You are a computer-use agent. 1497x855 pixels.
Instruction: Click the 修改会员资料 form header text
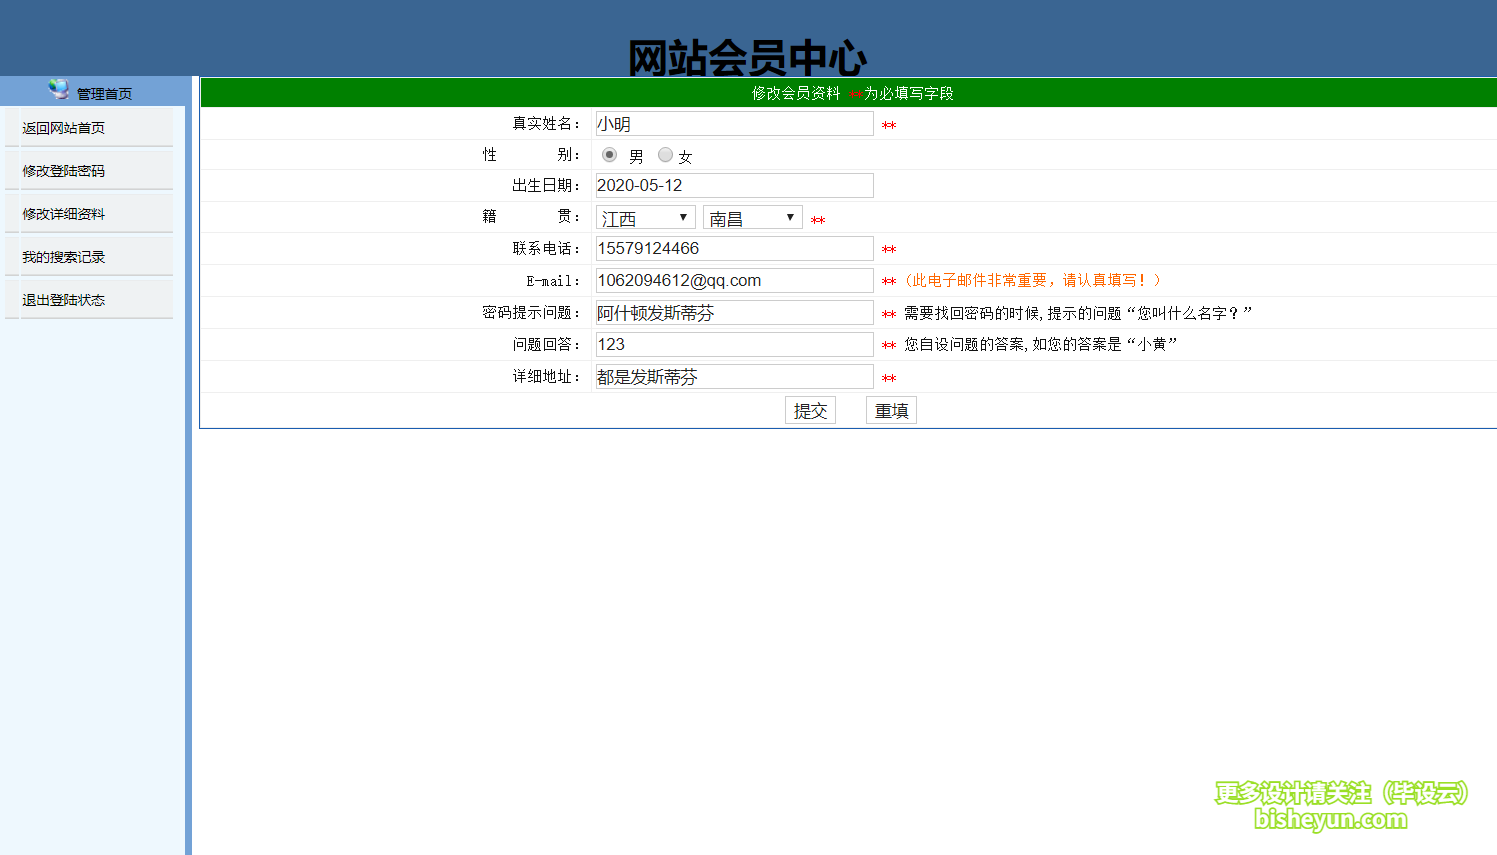coord(796,93)
